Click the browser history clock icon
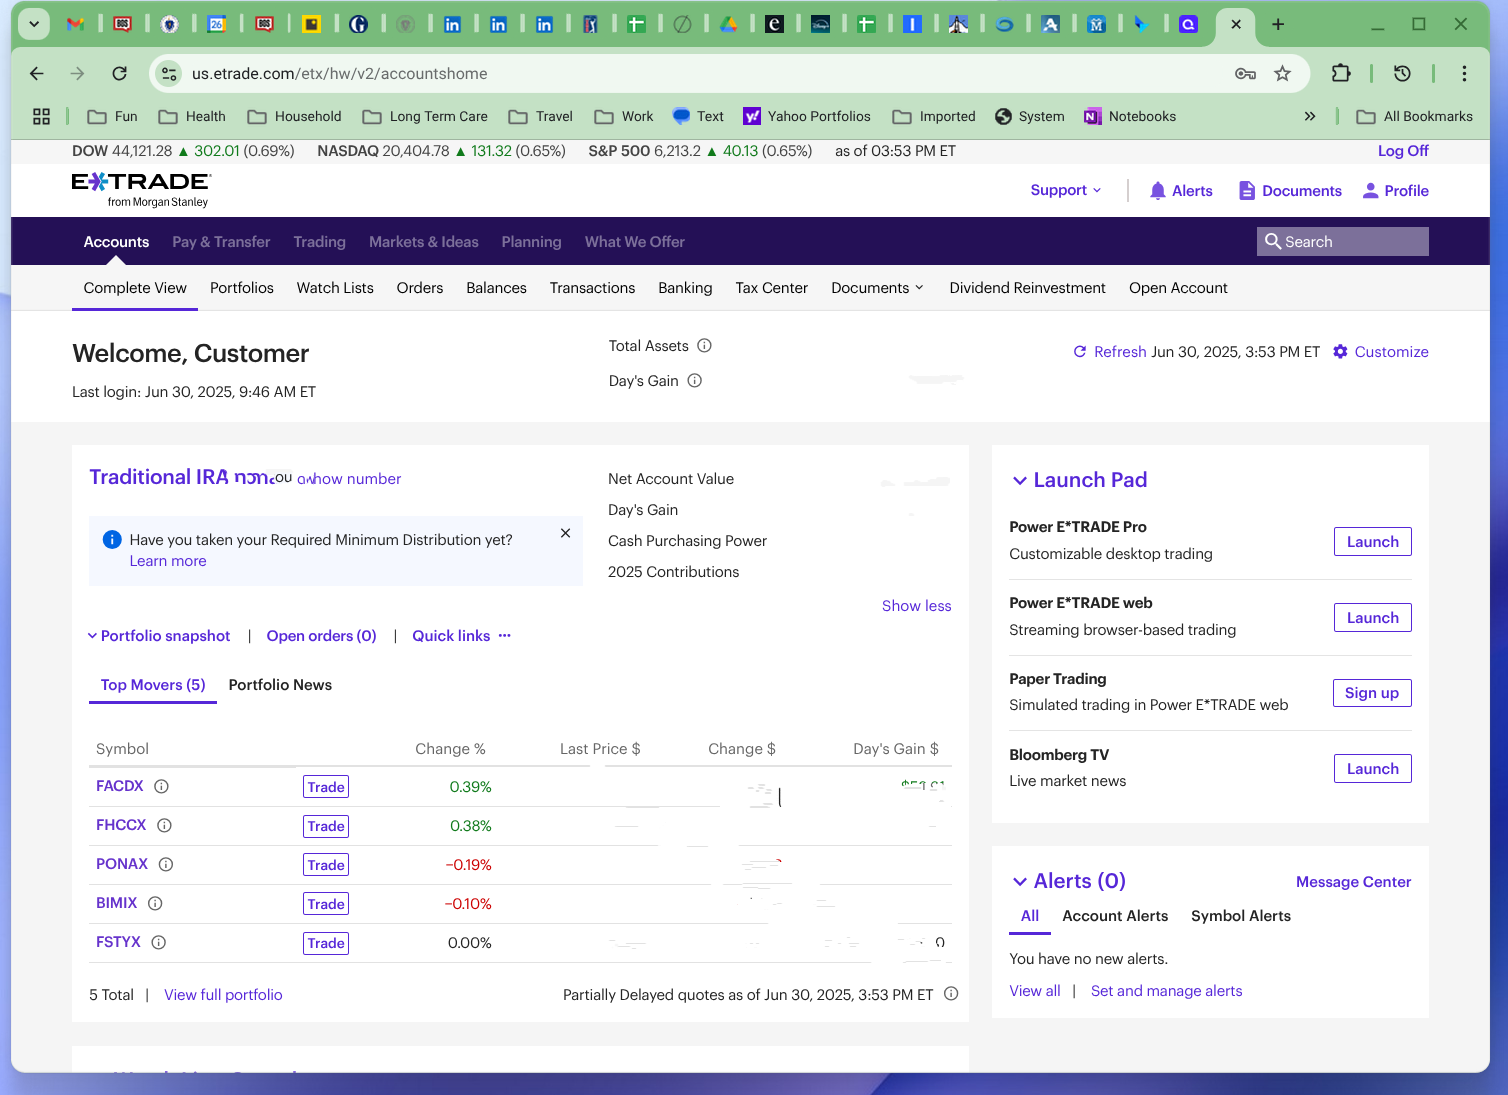The image size is (1508, 1095). (x=1402, y=73)
